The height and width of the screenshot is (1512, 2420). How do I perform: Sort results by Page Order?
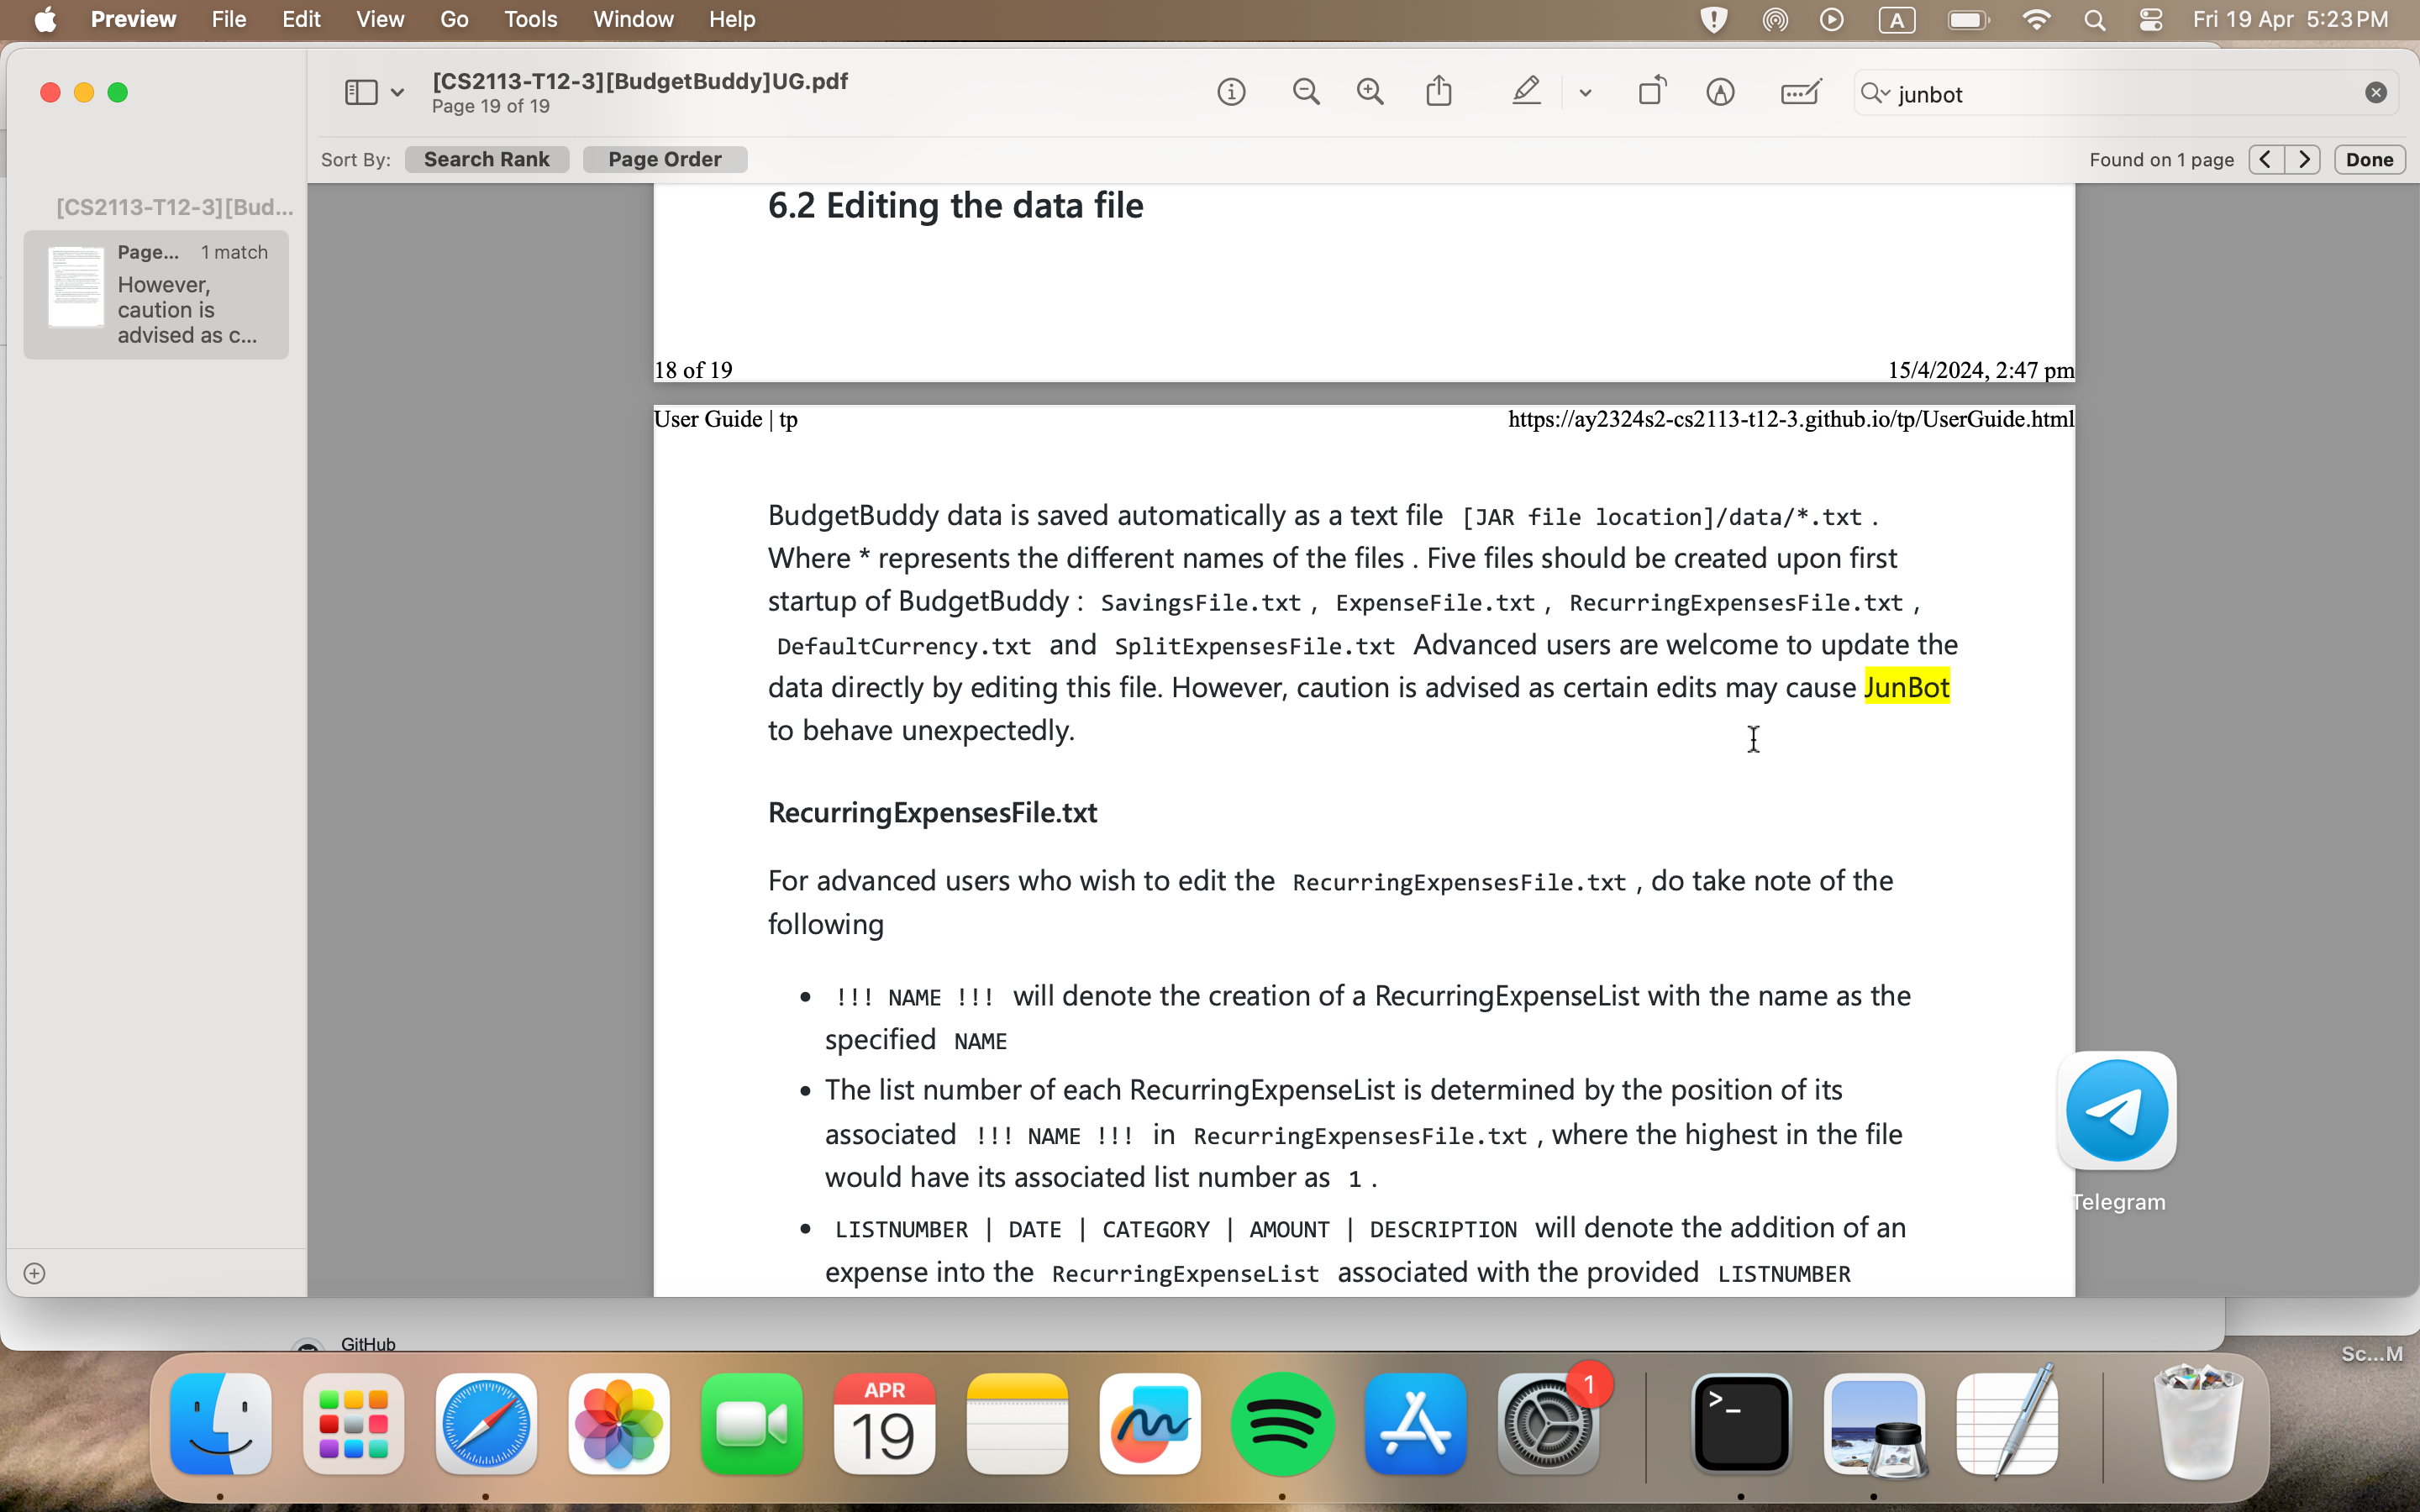coord(664,159)
